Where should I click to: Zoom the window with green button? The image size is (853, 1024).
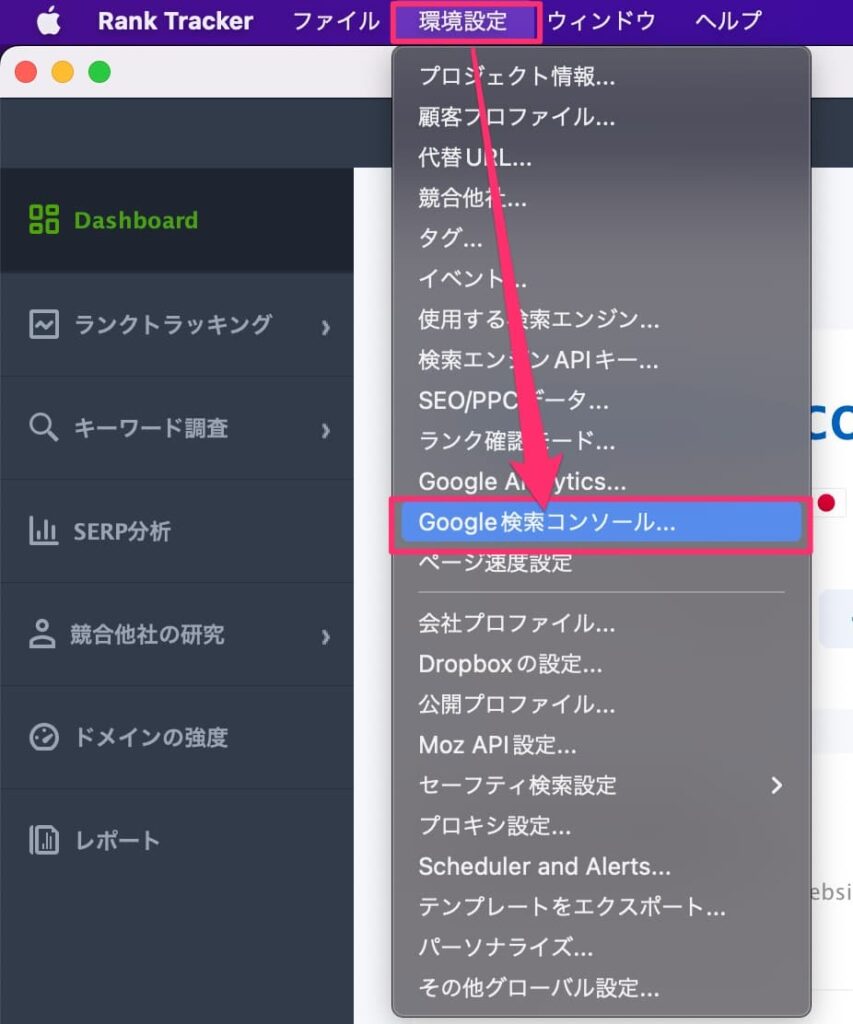[99, 71]
